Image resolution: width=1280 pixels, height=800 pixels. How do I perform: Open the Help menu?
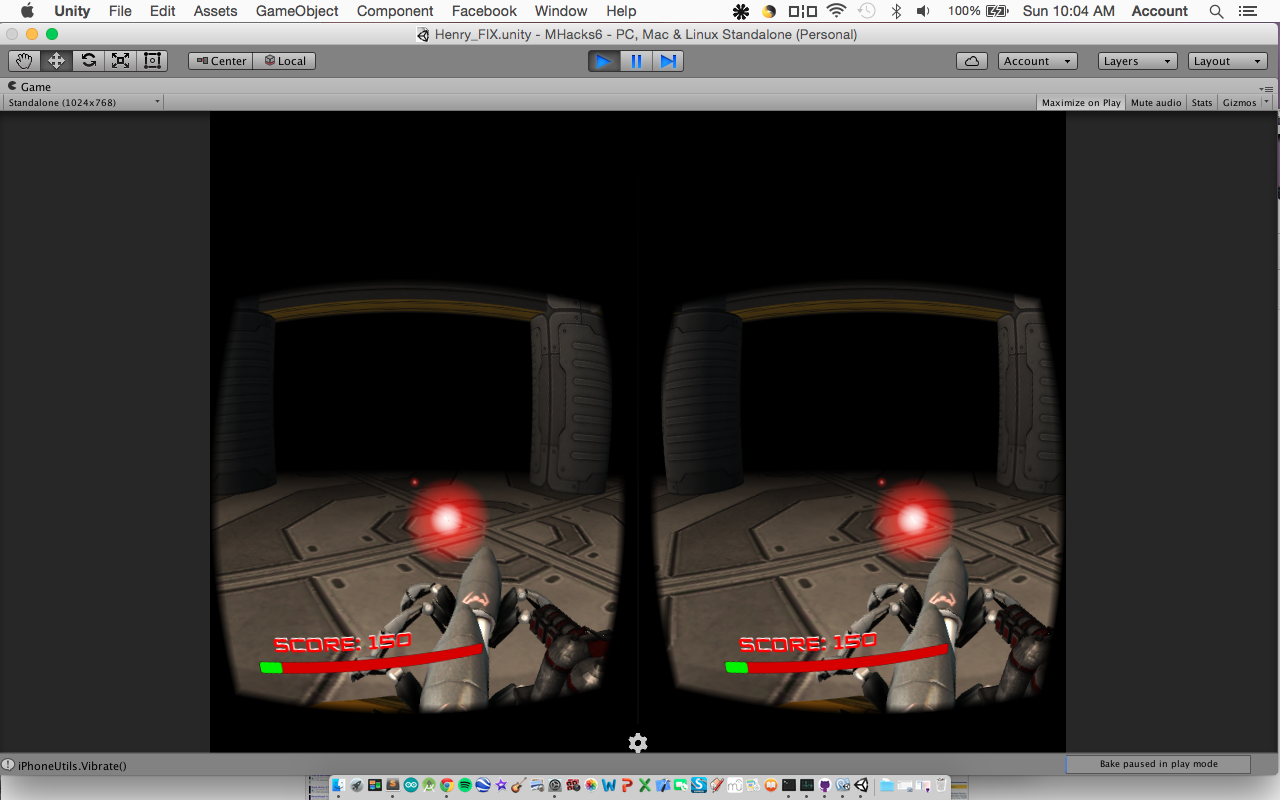(x=621, y=11)
